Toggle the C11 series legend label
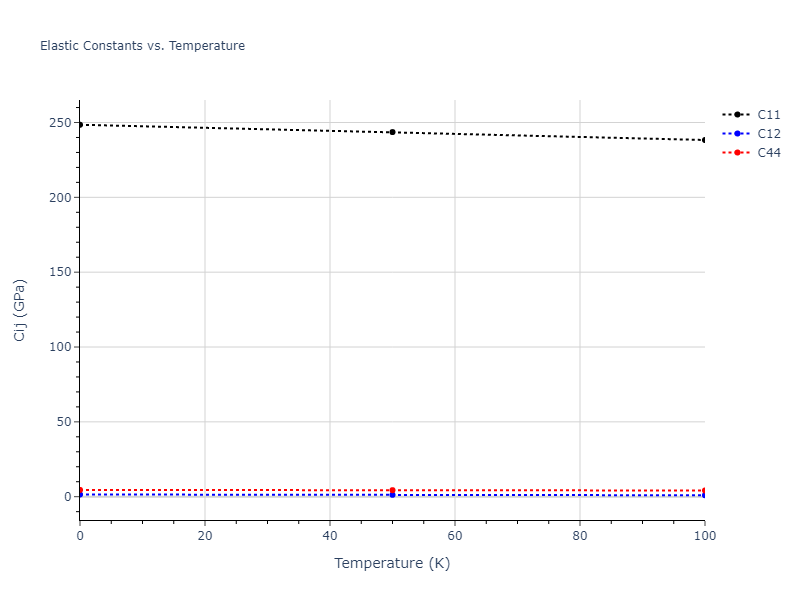Viewport: 800px width, 600px height. point(768,115)
